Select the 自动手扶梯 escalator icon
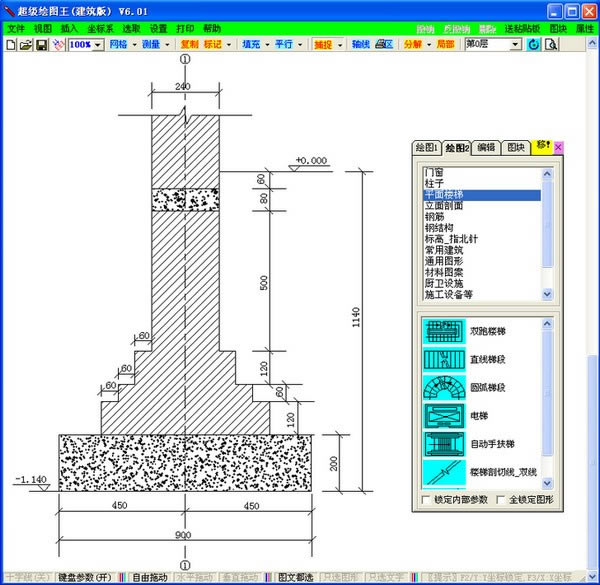Viewport: 600px width, 585px height. (x=443, y=442)
